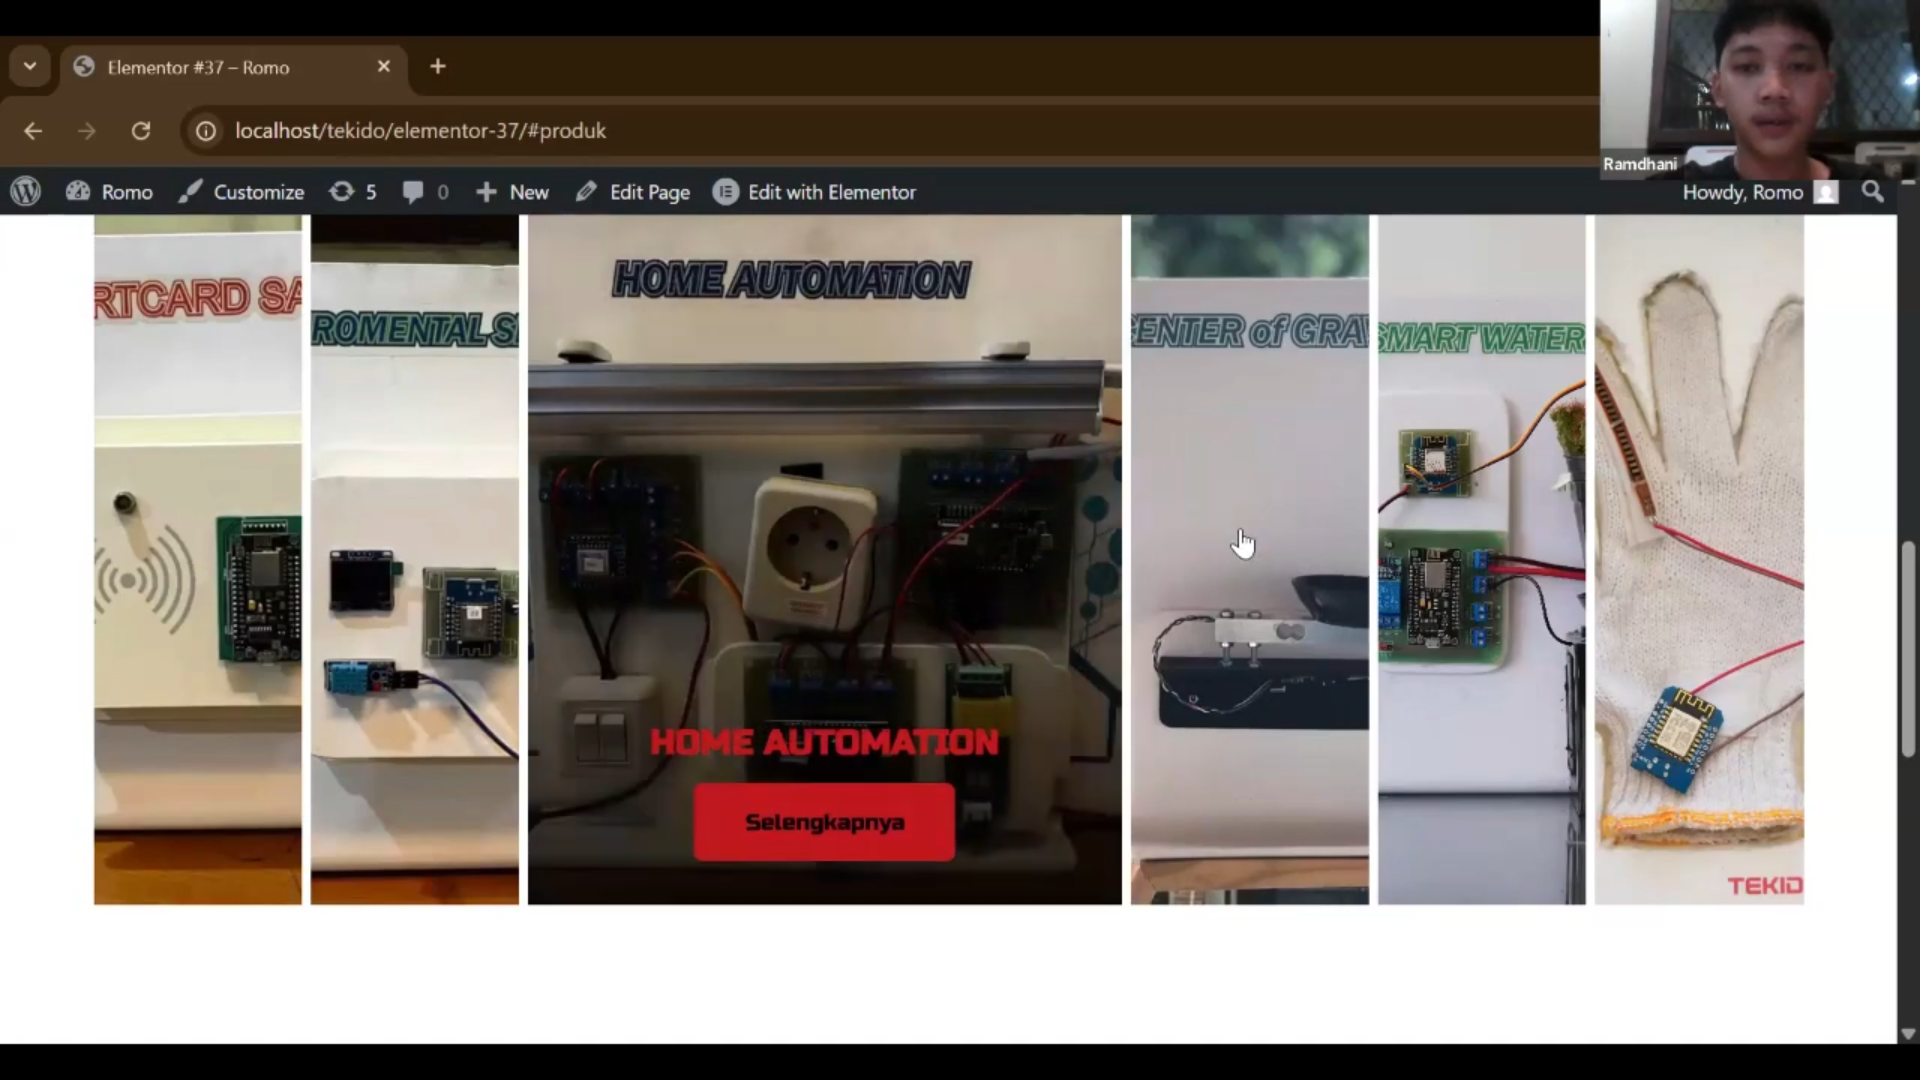Screen dimensions: 1920x1080
Task: Reload the page with refresh icon
Action: click(x=141, y=131)
